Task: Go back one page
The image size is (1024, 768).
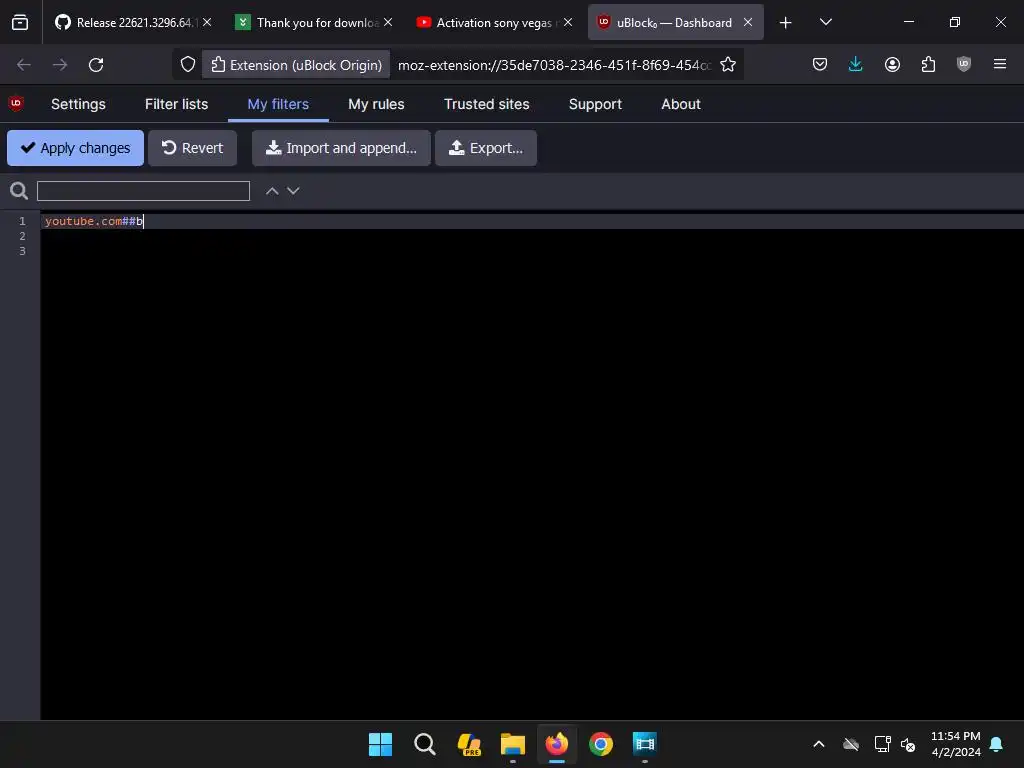Action: [24, 65]
